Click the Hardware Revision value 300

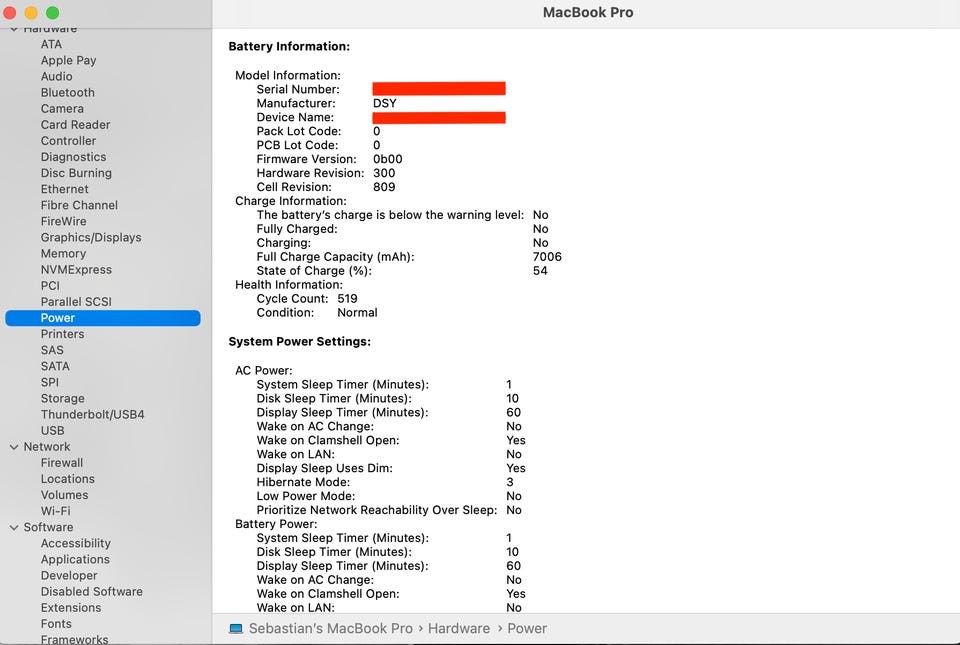(x=384, y=173)
